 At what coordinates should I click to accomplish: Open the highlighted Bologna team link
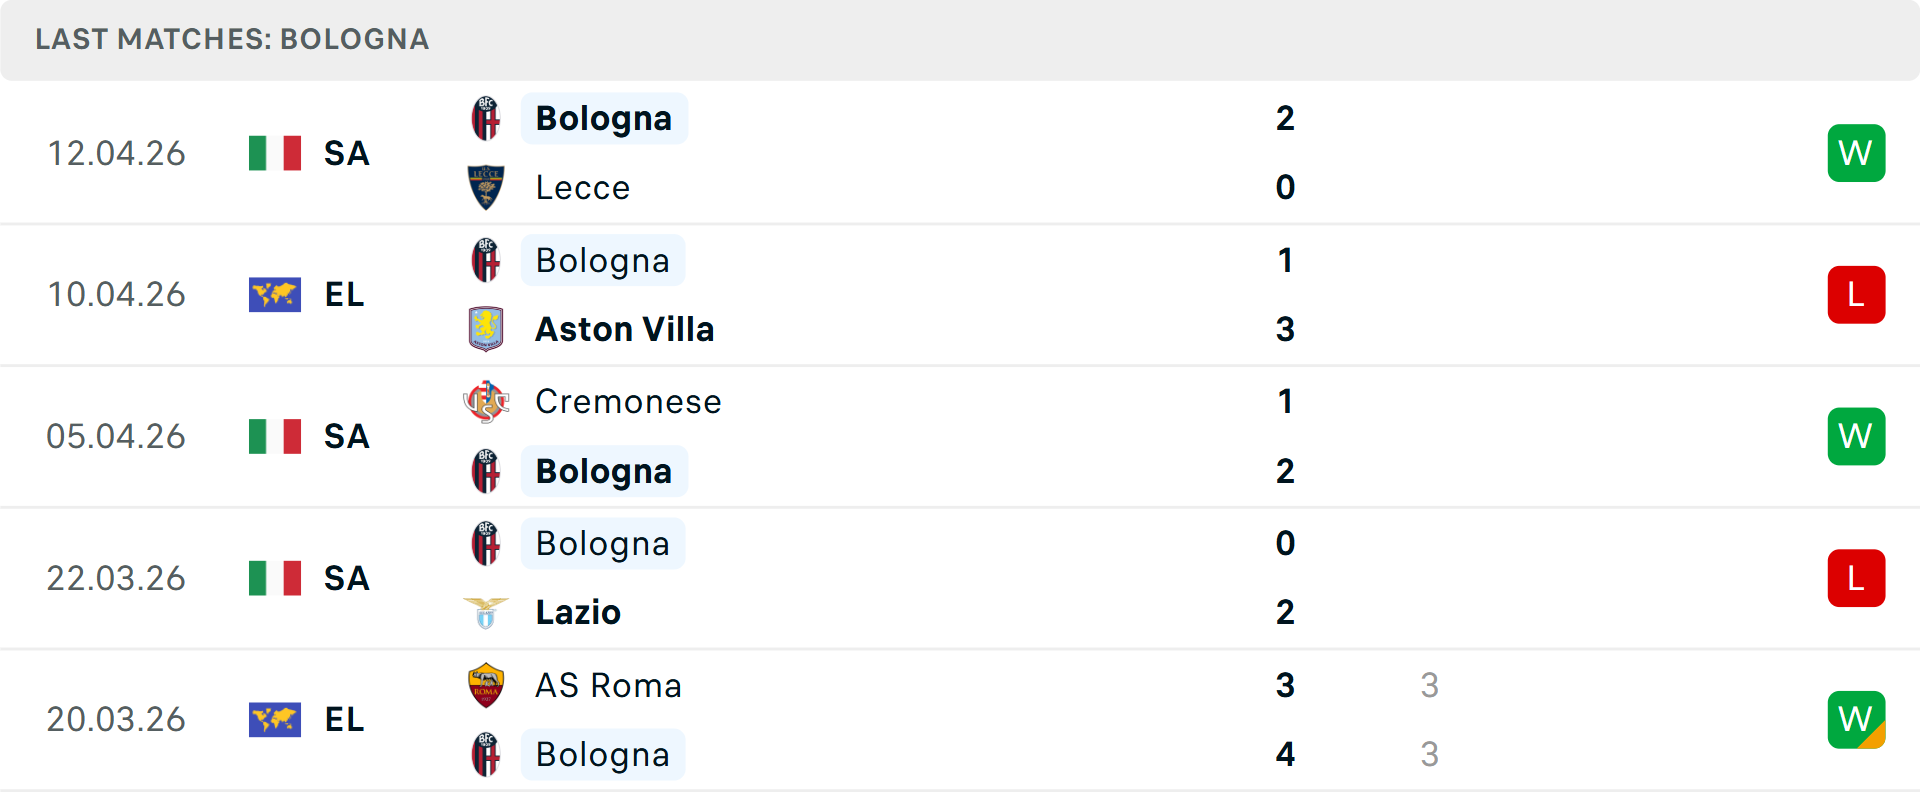click(x=604, y=117)
